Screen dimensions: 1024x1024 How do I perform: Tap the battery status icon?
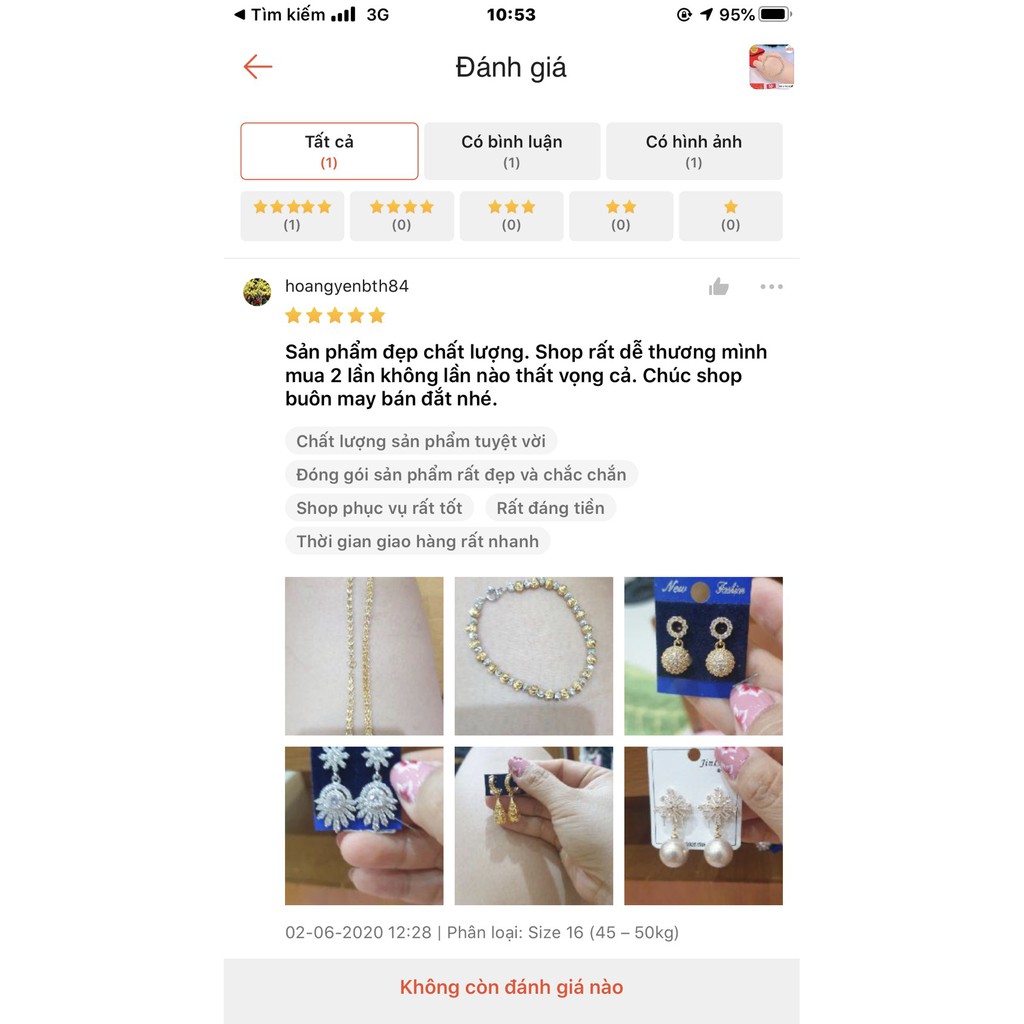(x=775, y=14)
